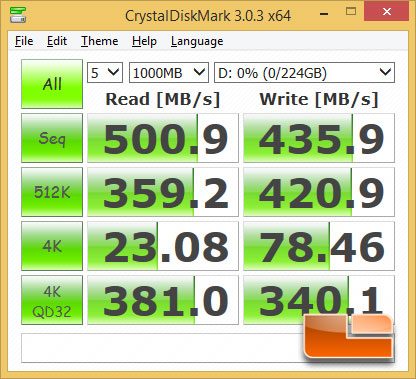Start the Seq benchmark test
Image resolution: width=416 pixels, height=379 pixels.
pyautogui.click(x=52, y=138)
